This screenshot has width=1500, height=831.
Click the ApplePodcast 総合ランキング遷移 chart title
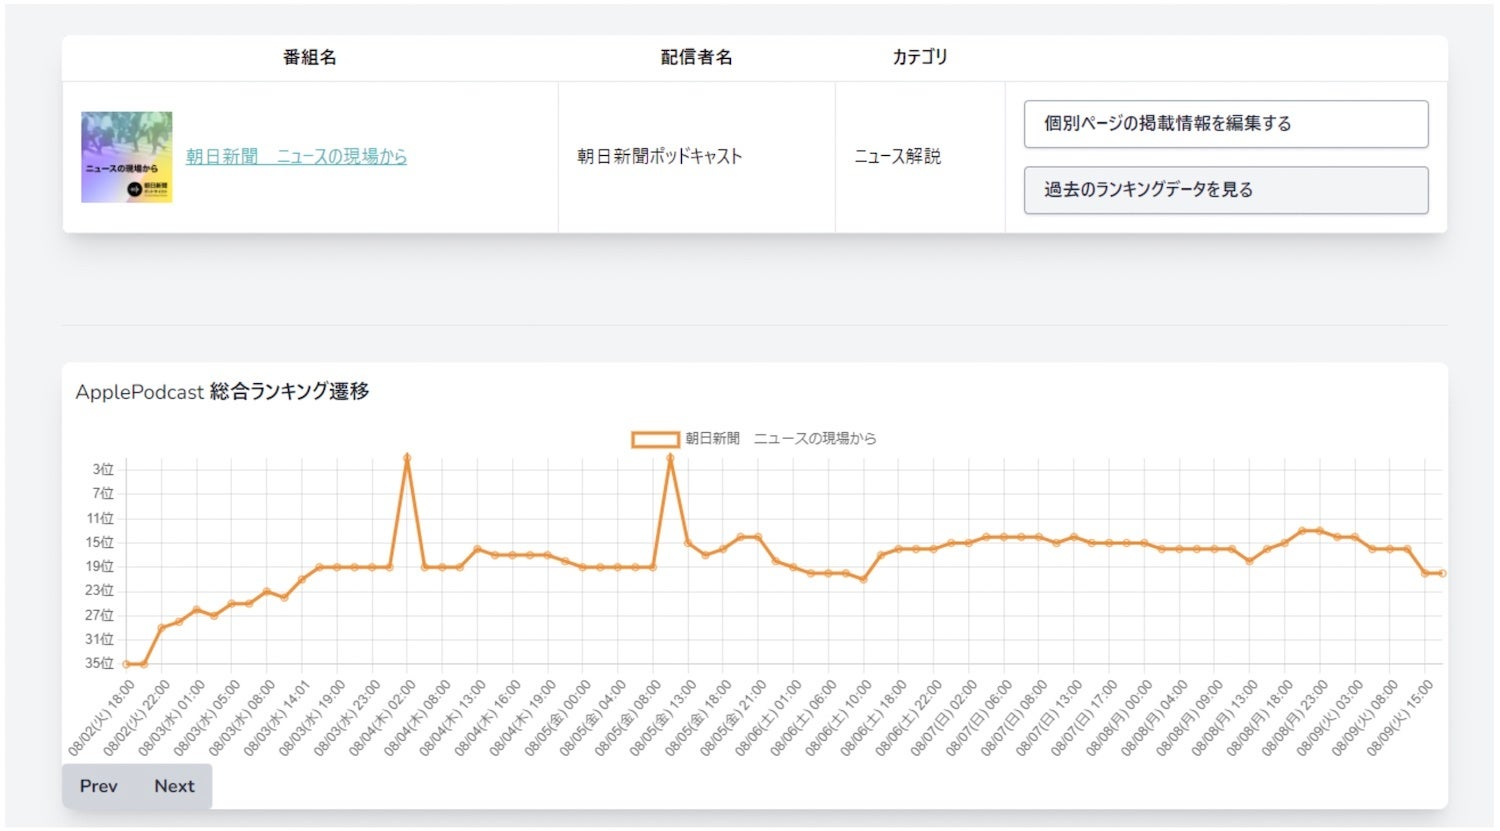tap(222, 392)
